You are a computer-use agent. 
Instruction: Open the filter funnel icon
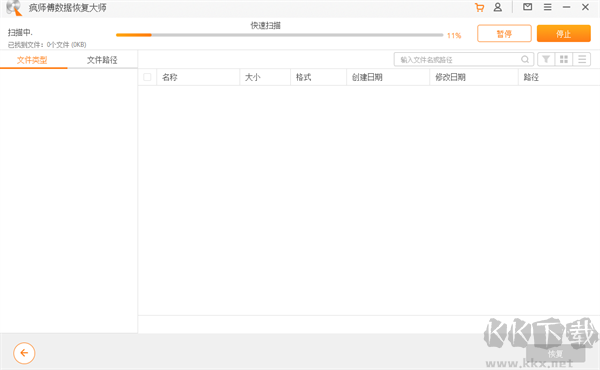coord(546,59)
